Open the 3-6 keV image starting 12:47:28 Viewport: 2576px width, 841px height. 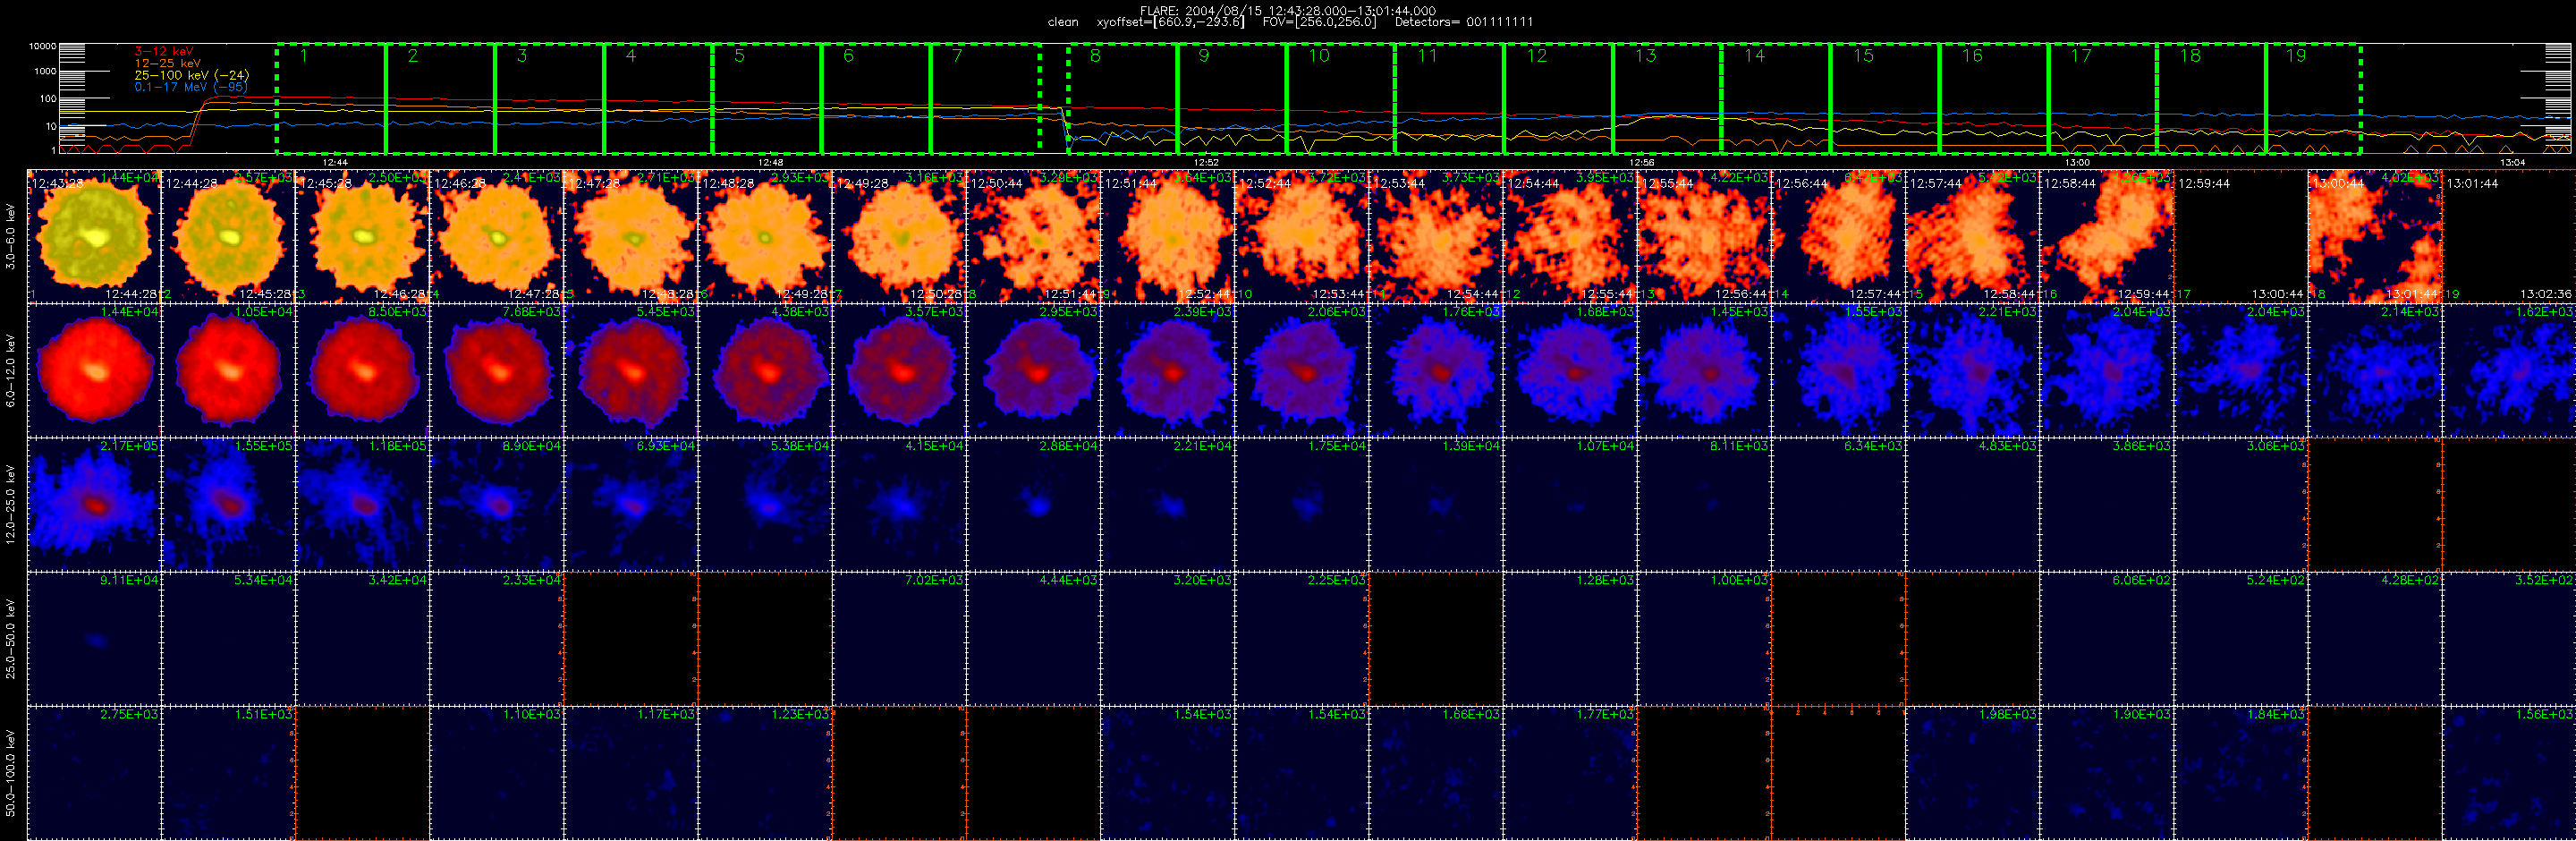(x=631, y=236)
